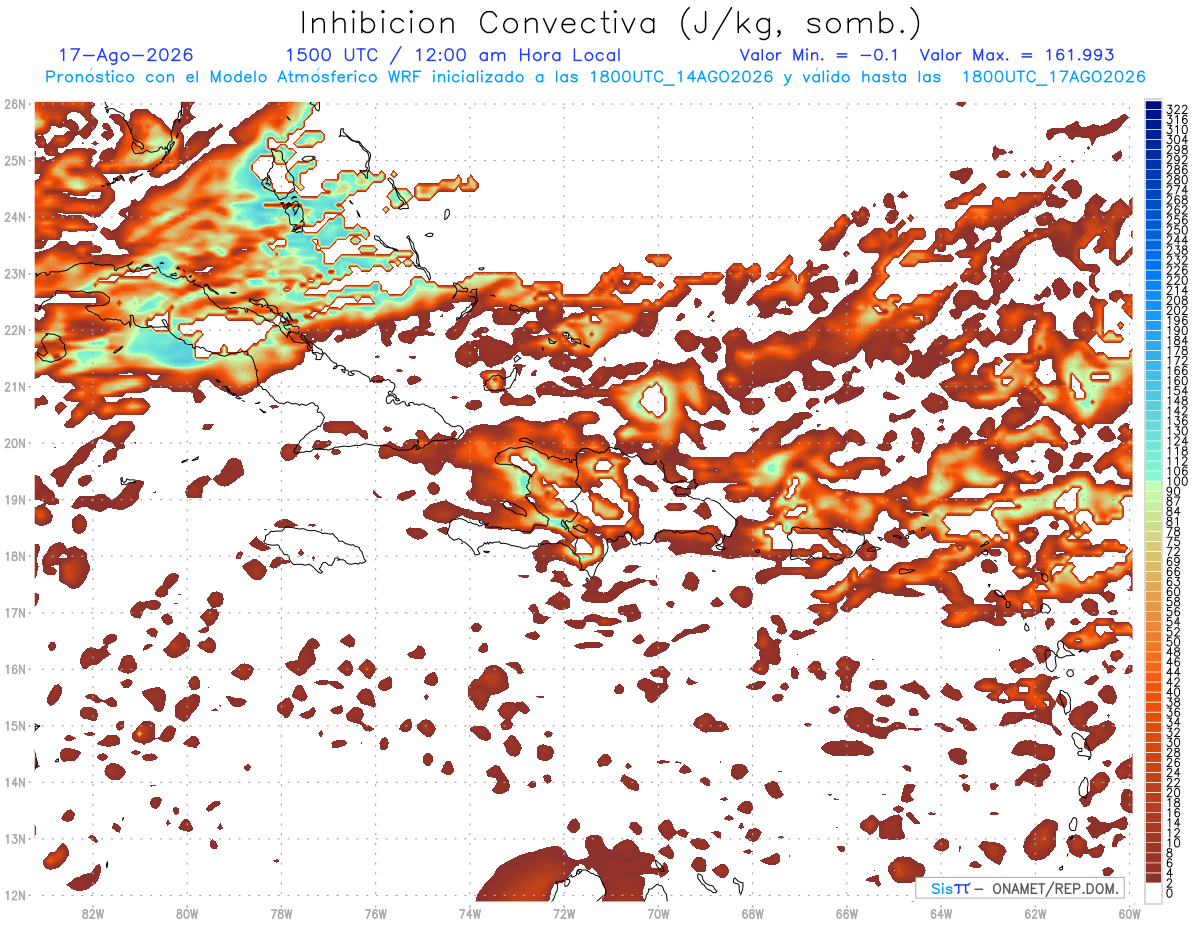Click the '70W' longitude label

click(658, 913)
